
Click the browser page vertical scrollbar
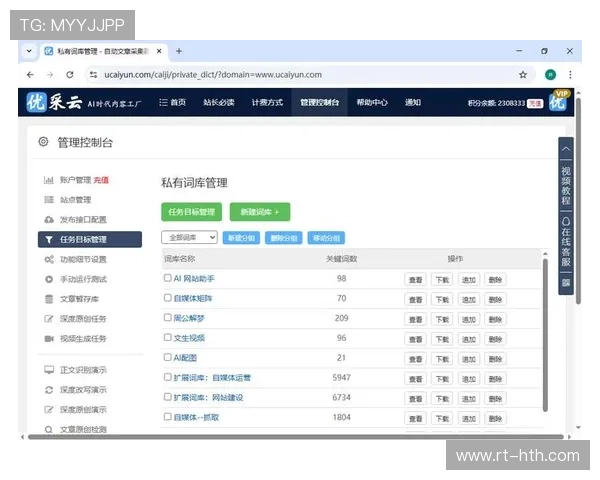tap(578, 201)
